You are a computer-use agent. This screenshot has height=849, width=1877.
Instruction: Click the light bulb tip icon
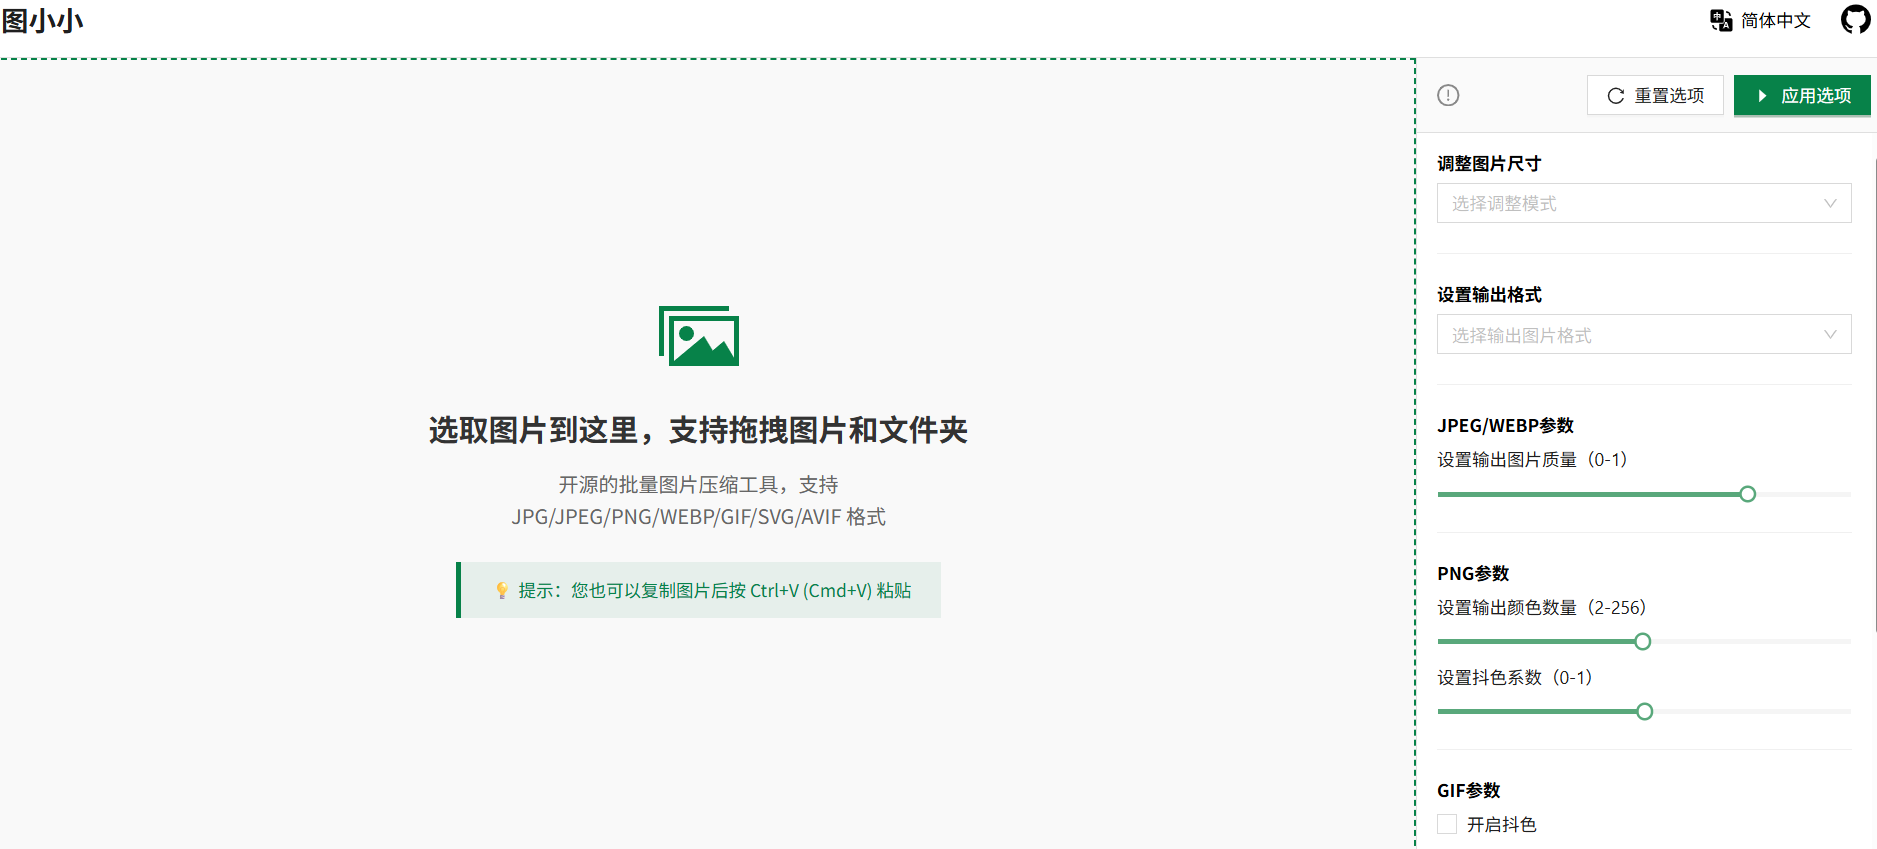tap(502, 591)
